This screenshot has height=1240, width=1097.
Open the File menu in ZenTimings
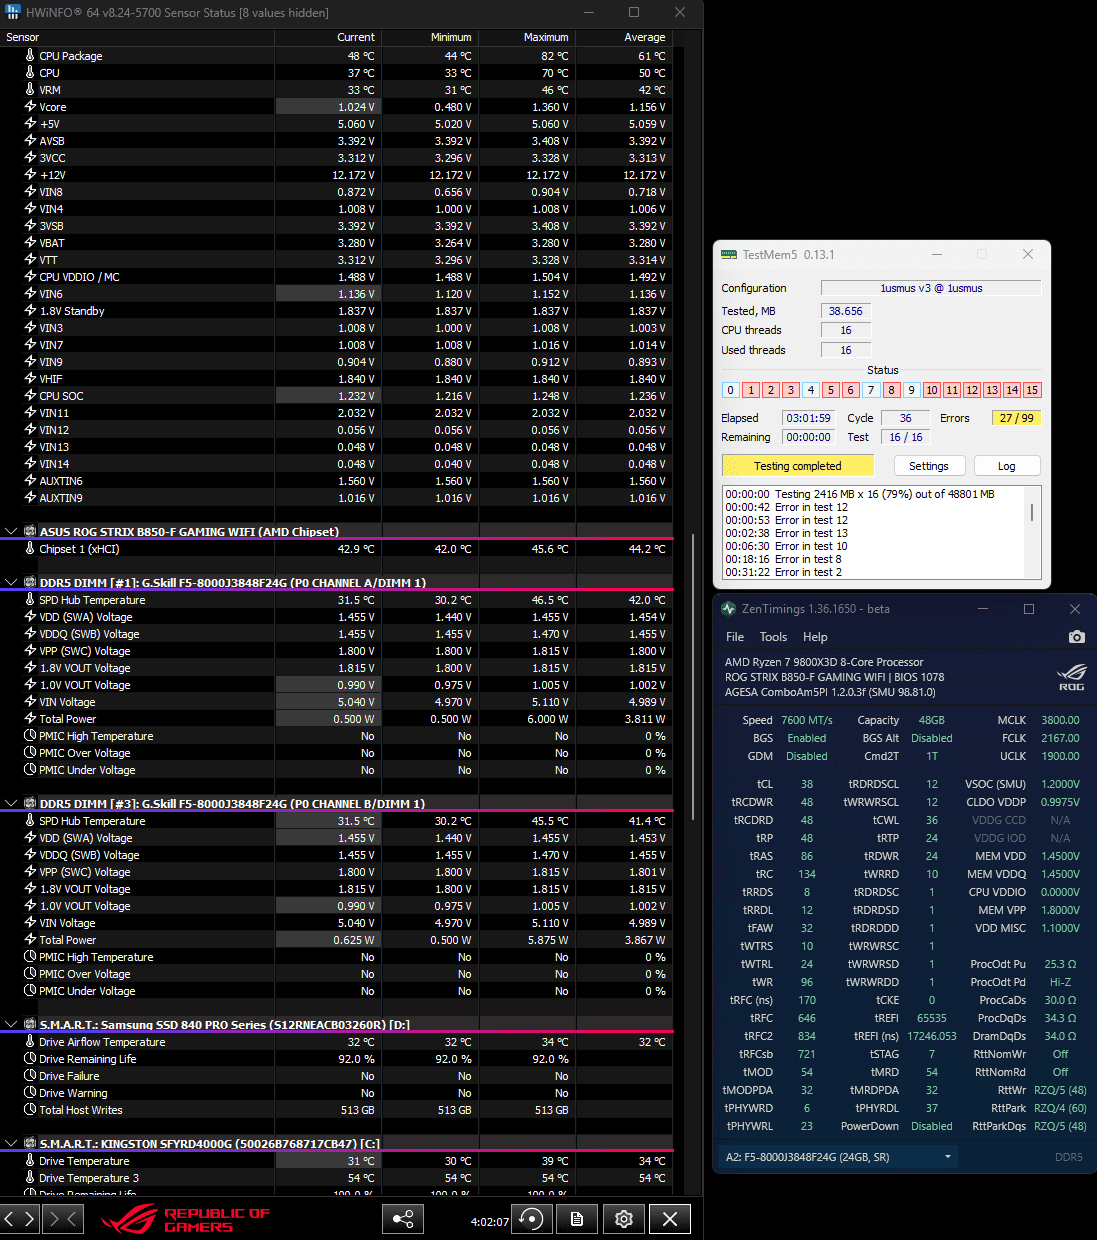[x=735, y=637]
